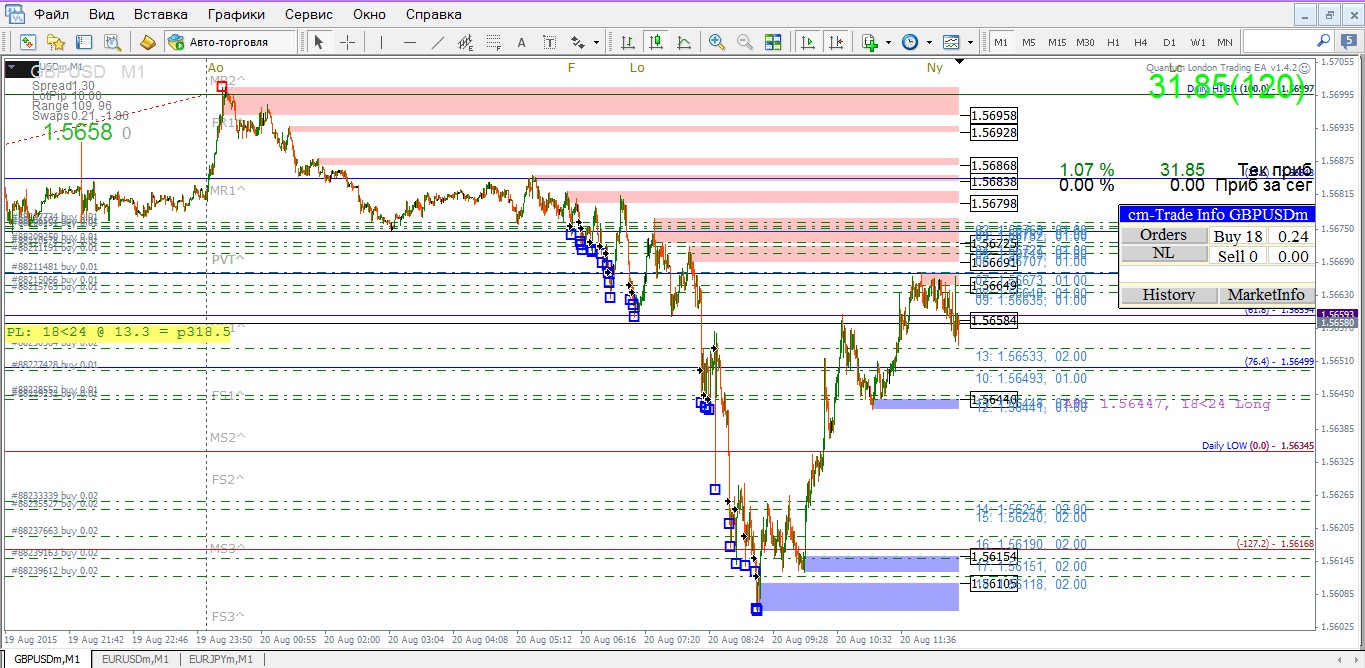Viewport: 1365px width, 668px height.
Task: Select the crosshair tool
Action: (x=347, y=42)
